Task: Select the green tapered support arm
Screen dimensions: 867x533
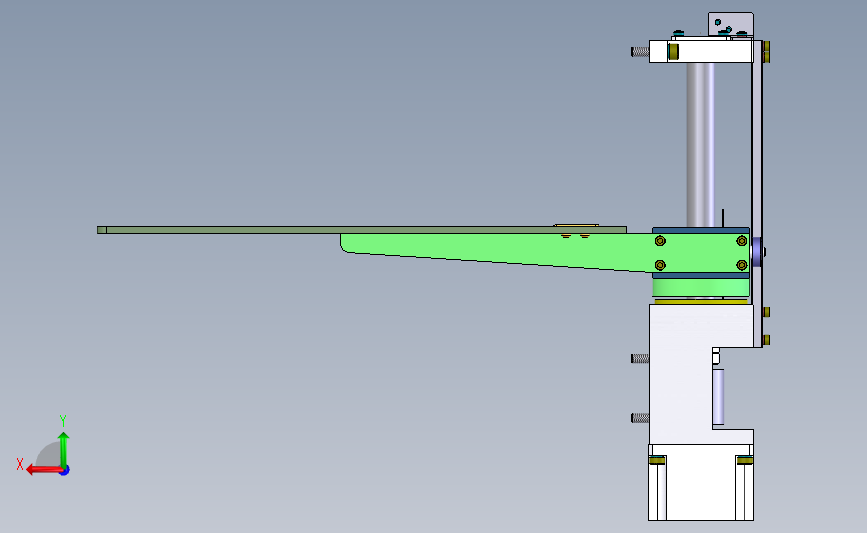Action: click(x=498, y=249)
